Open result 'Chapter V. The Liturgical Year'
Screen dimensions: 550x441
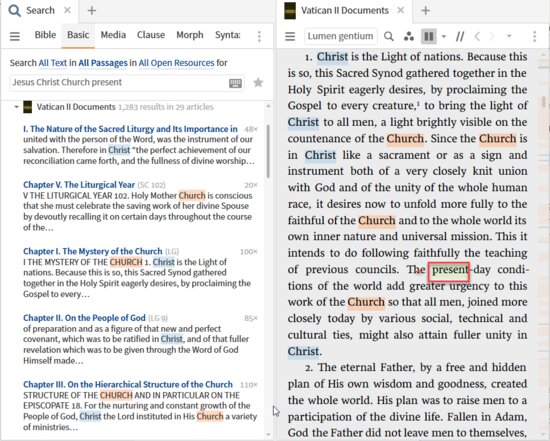pyautogui.click(x=79, y=185)
